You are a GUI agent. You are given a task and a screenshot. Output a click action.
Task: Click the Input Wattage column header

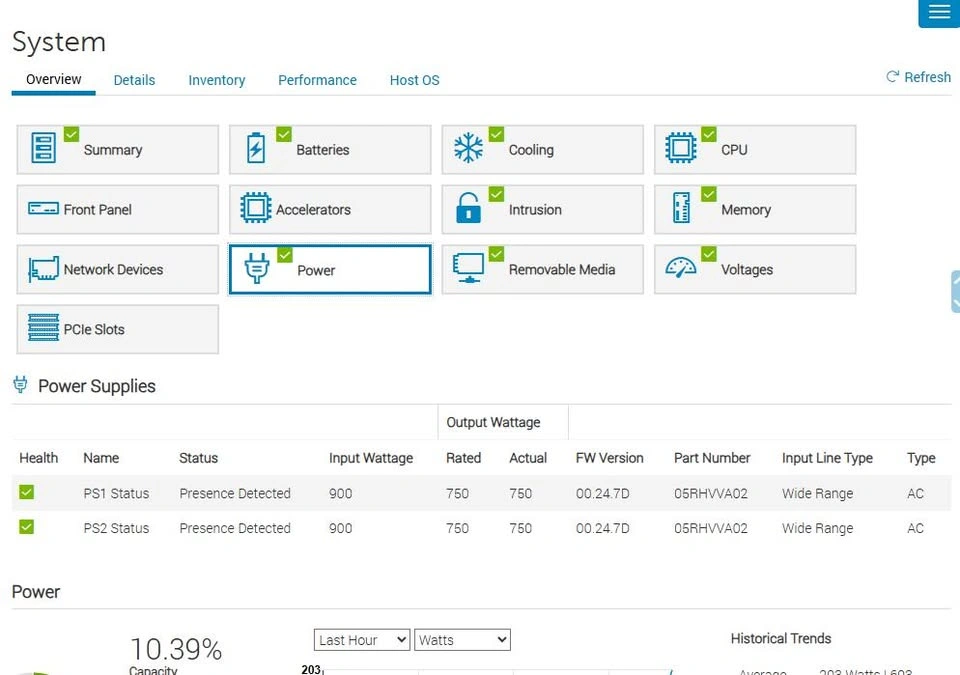coord(370,458)
